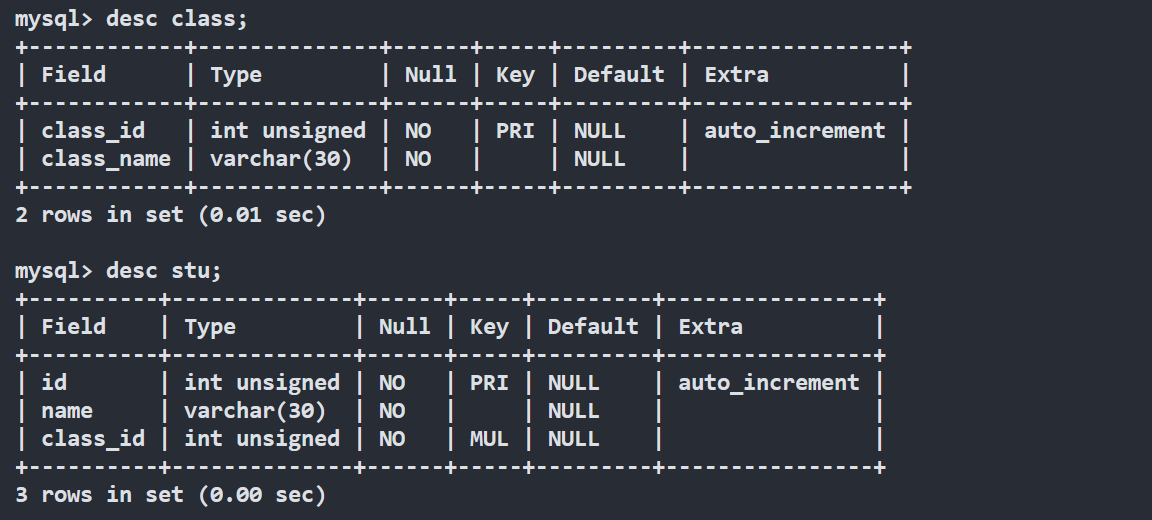Click auto_increment in the stu table
The height and width of the screenshot is (520, 1152).
(x=769, y=383)
